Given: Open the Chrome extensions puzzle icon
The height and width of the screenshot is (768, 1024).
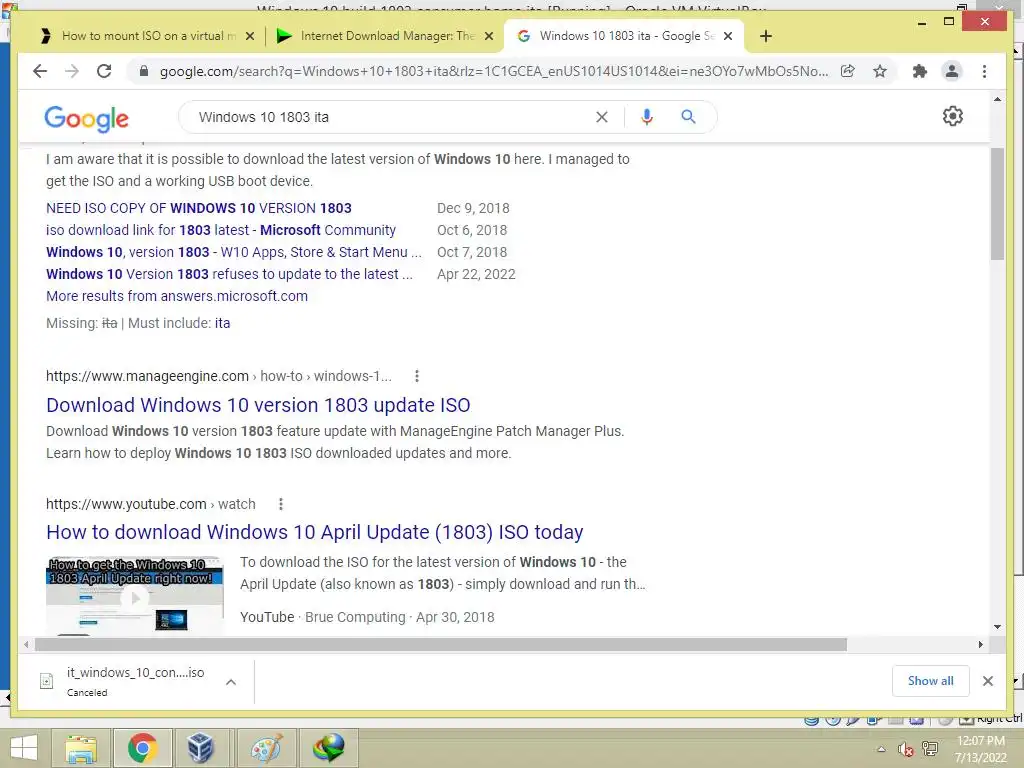Looking at the screenshot, I should click(x=920, y=71).
